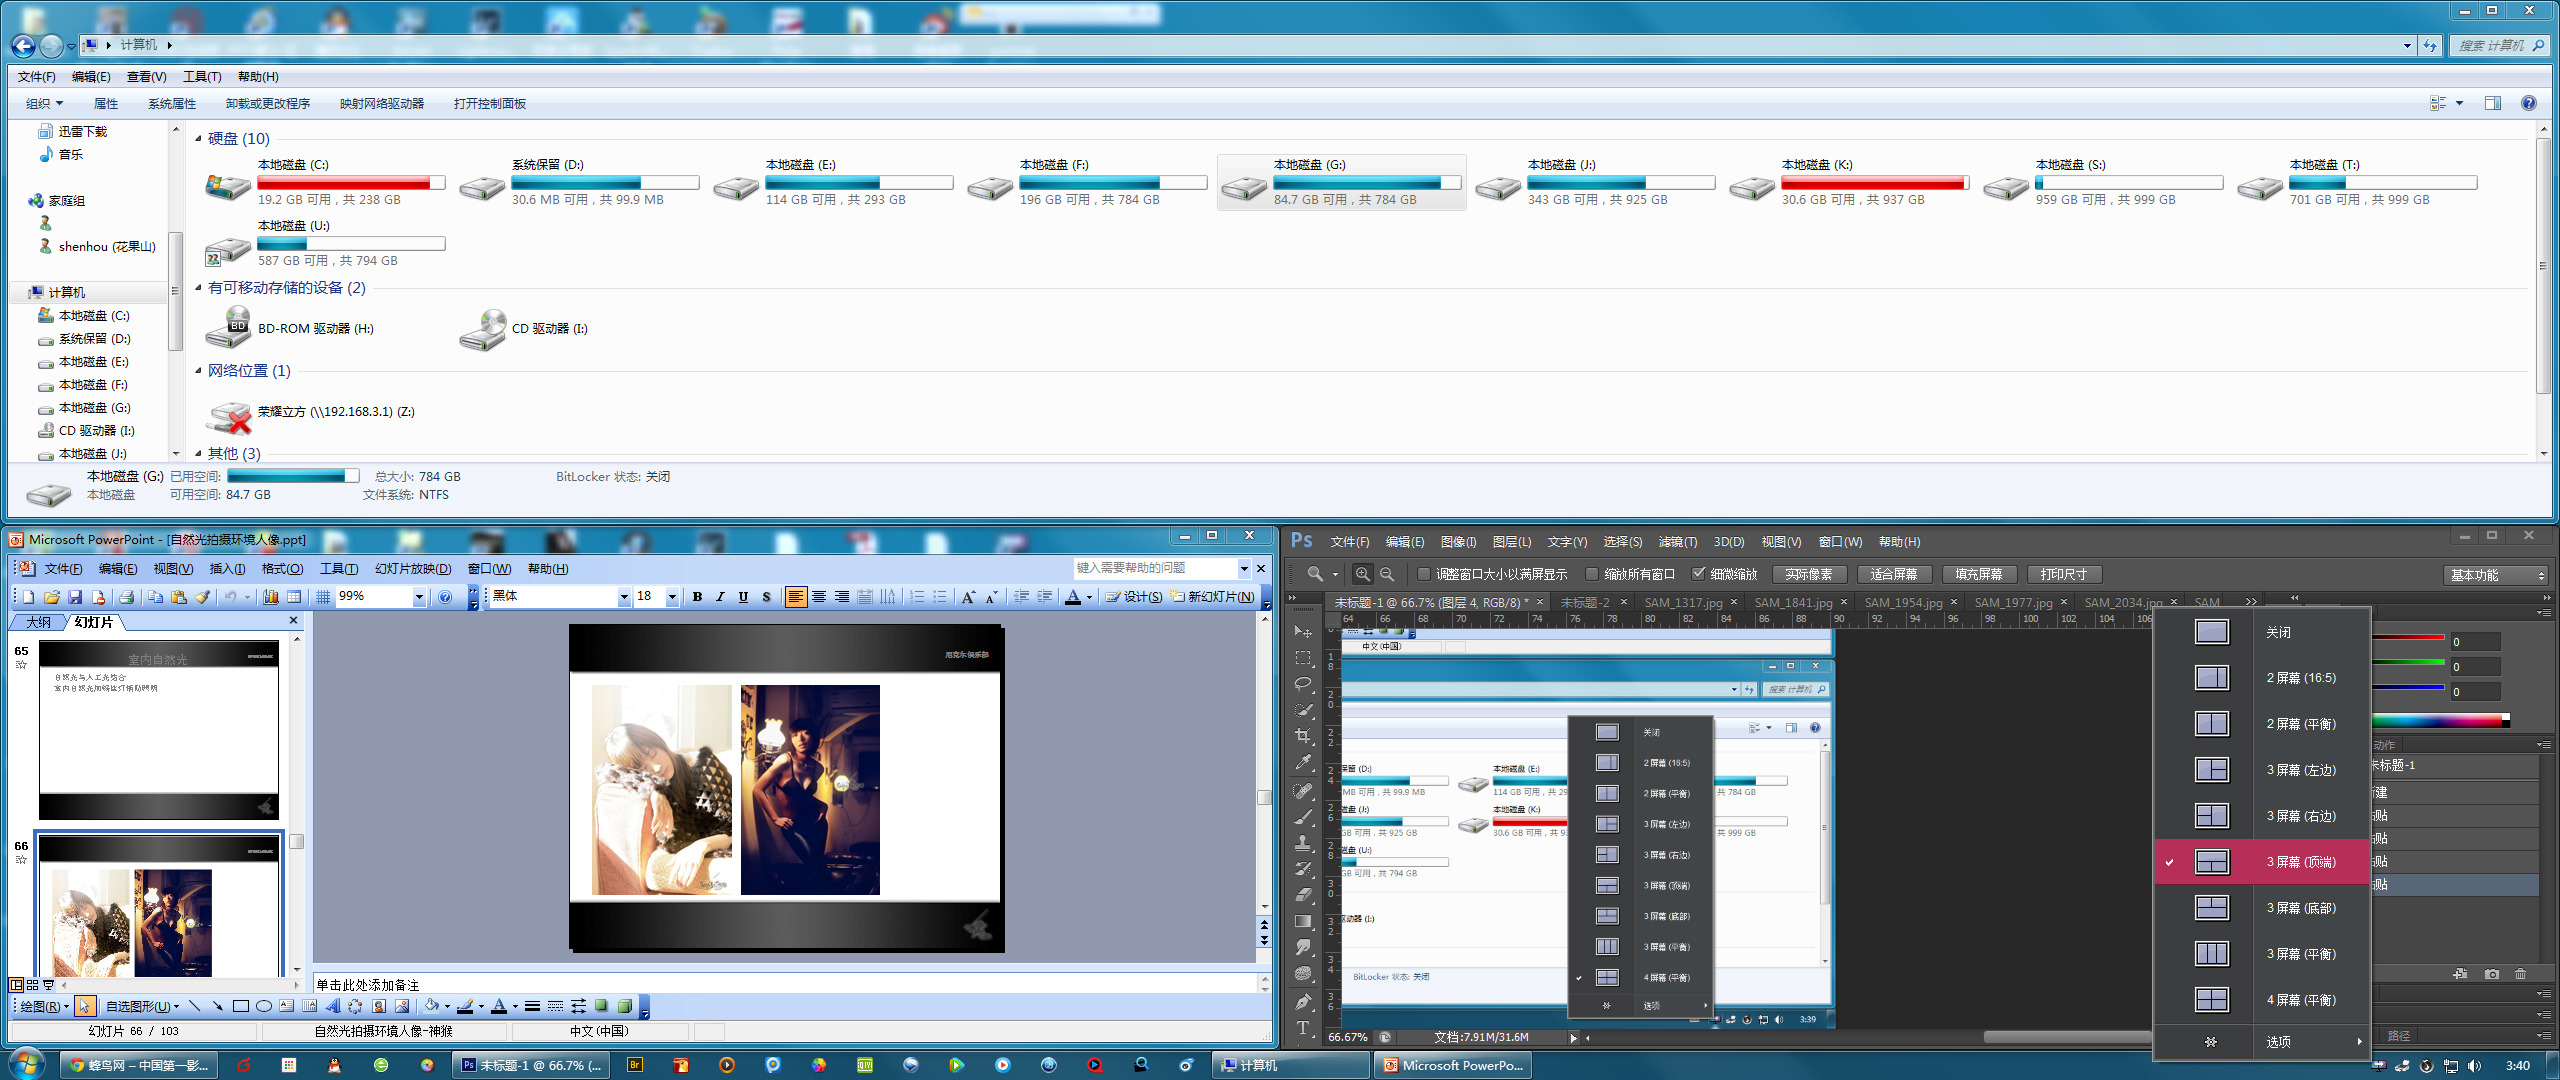Click the blue channel slider in Photoshop Color panel
The height and width of the screenshot is (1080, 2560).
[2407, 688]
